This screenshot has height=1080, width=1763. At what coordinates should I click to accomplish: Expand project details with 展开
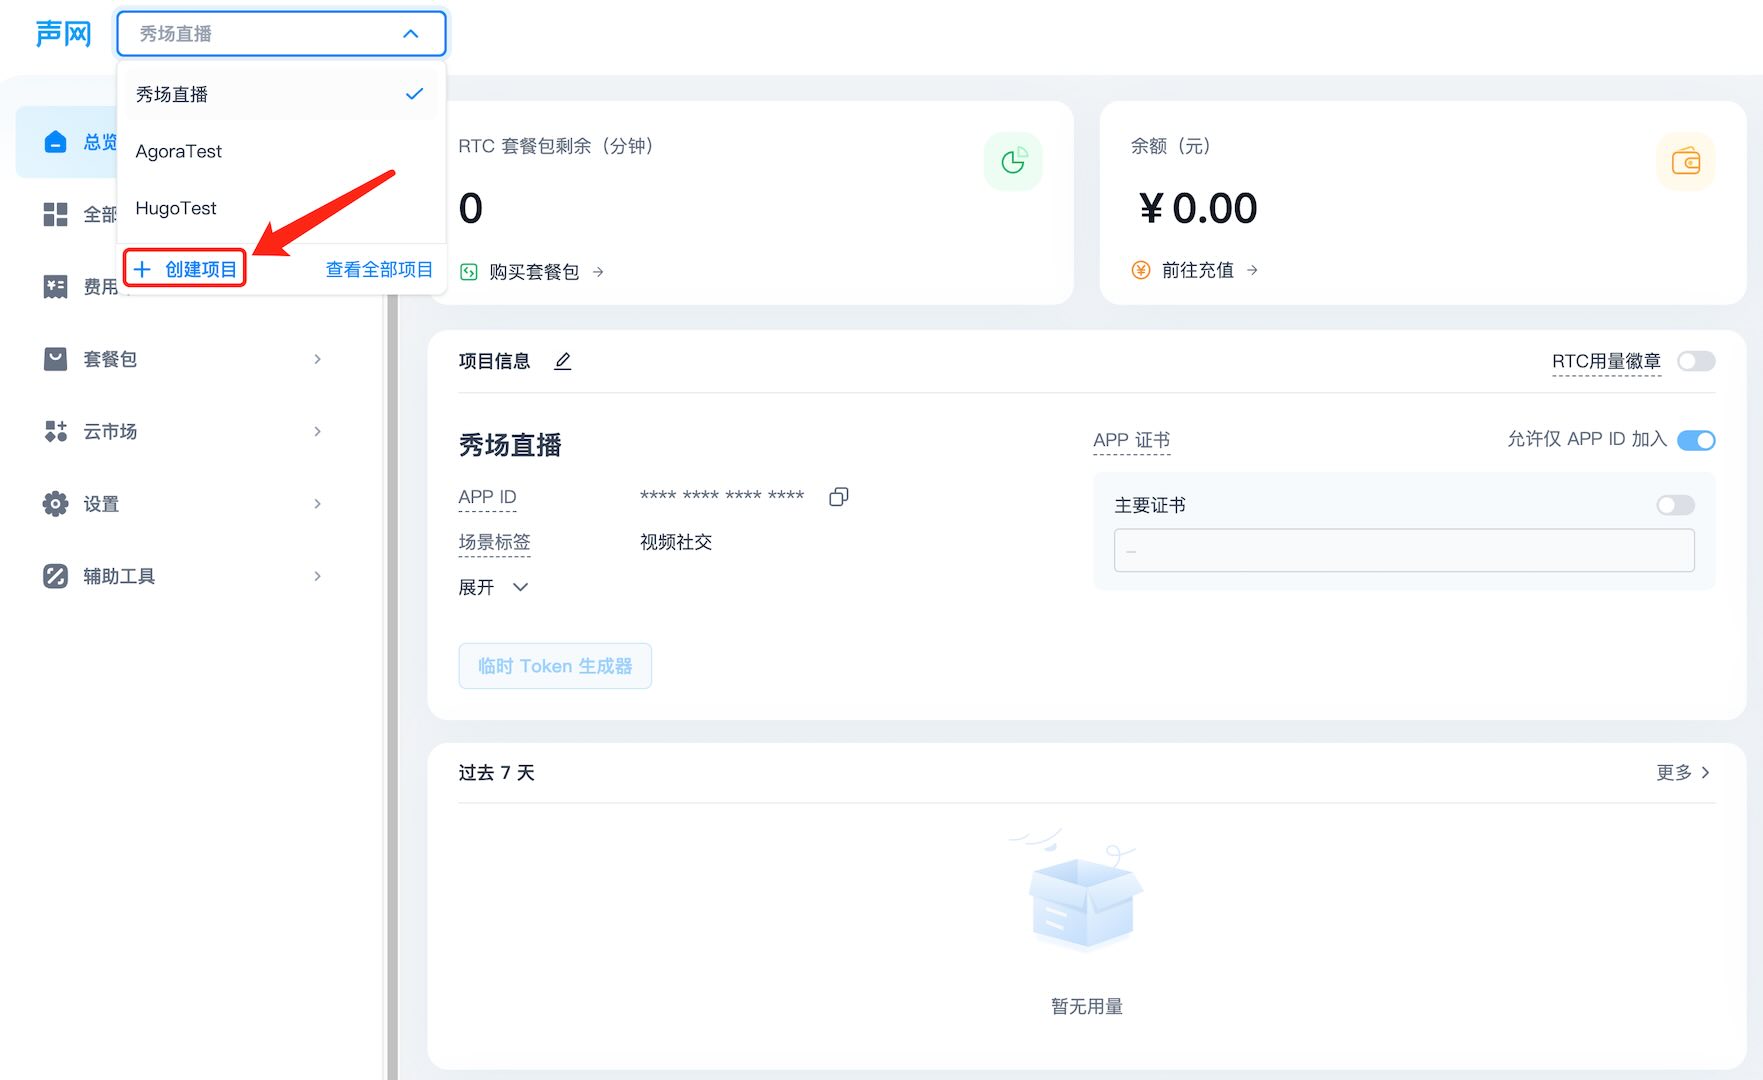[493, 587]
